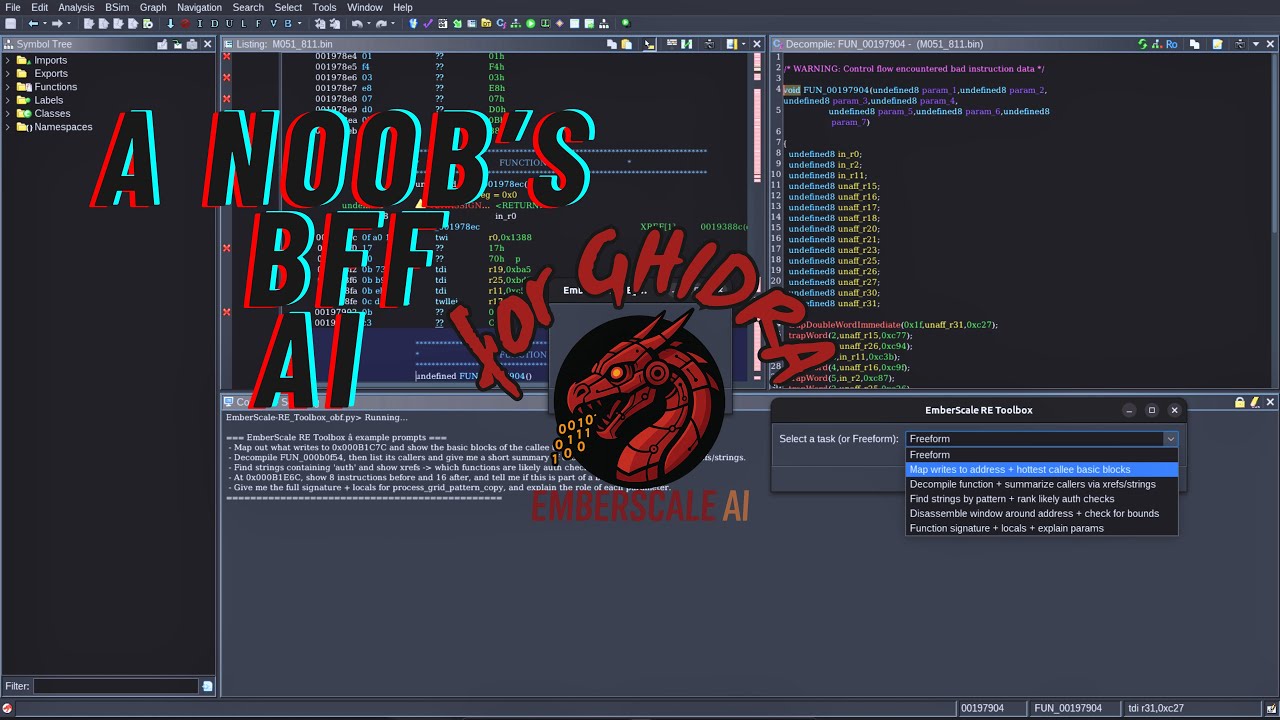The width and height of the screenshot is (1280, 720).
Task: Click the Ro toggle in Decompile panel
Action: [x=1171, y=44]
